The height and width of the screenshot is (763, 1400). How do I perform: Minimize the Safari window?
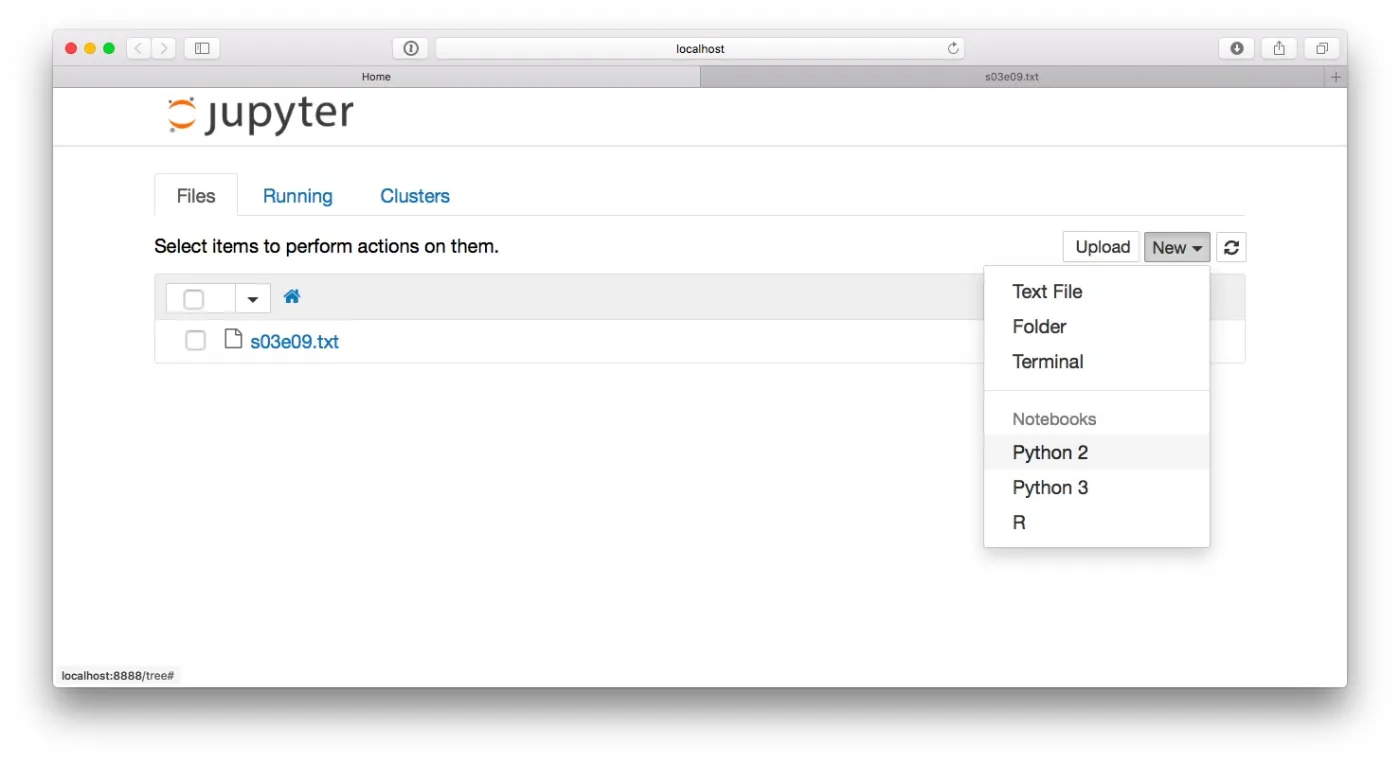pyautogui.click(x=90, y=48)
